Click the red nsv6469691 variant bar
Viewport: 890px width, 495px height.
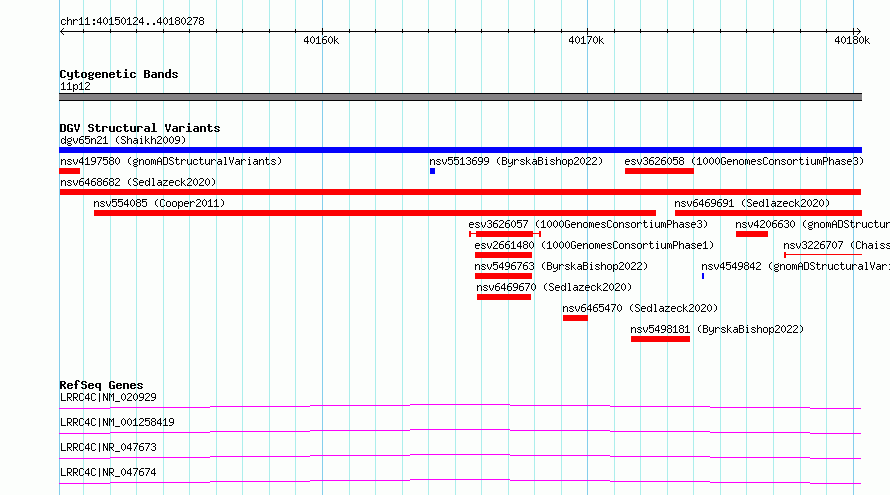click(768, 213)
